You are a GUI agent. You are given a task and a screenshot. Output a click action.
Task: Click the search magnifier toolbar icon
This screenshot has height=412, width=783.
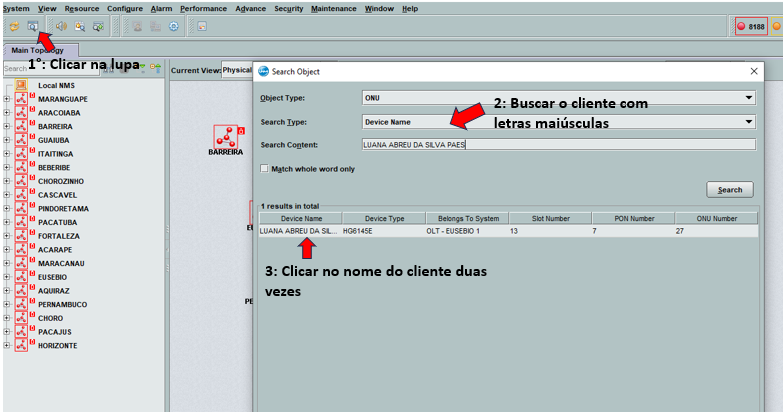[x=32, y=26]
